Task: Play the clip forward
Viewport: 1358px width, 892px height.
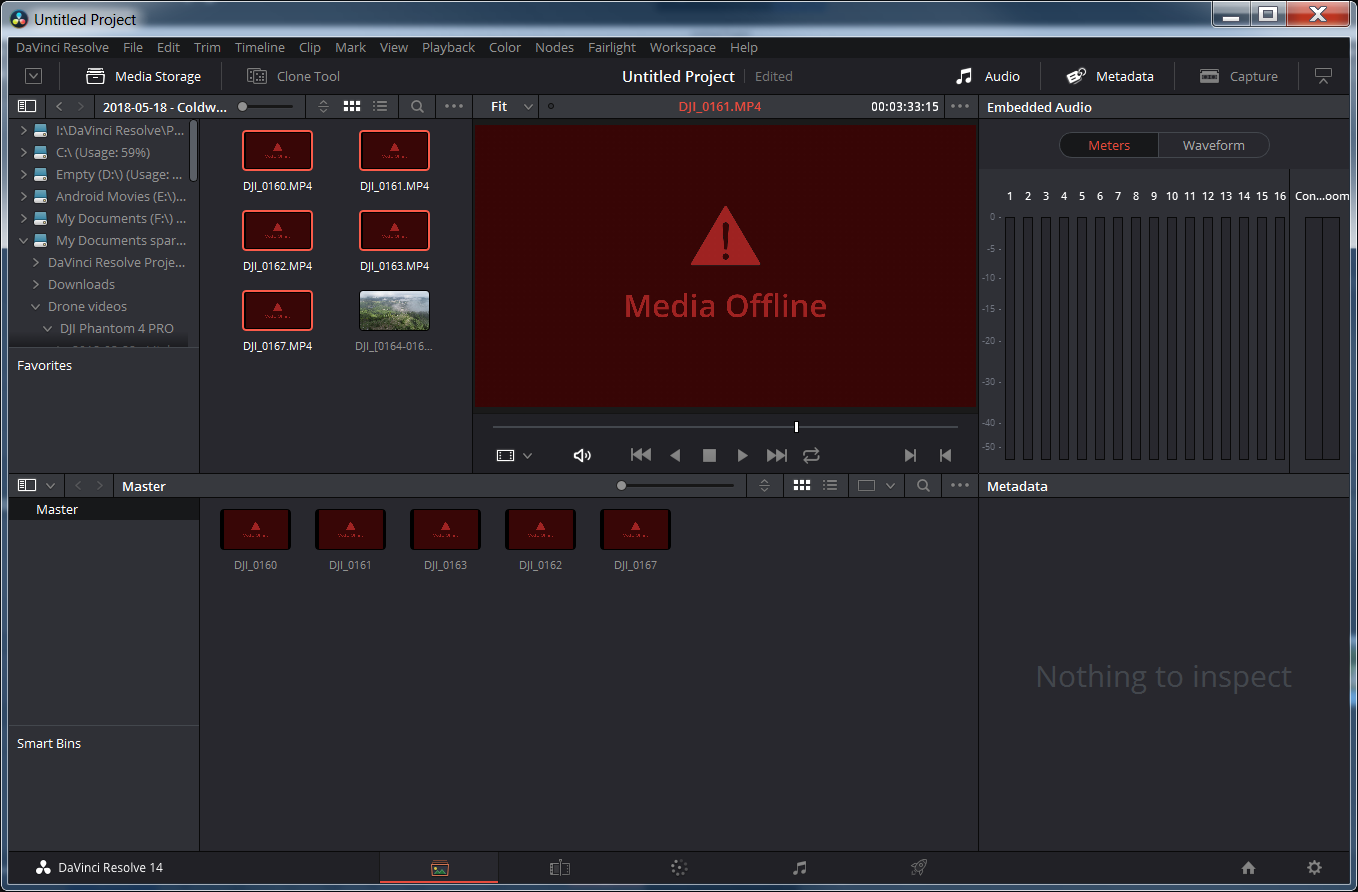Action: pos(742,455)
